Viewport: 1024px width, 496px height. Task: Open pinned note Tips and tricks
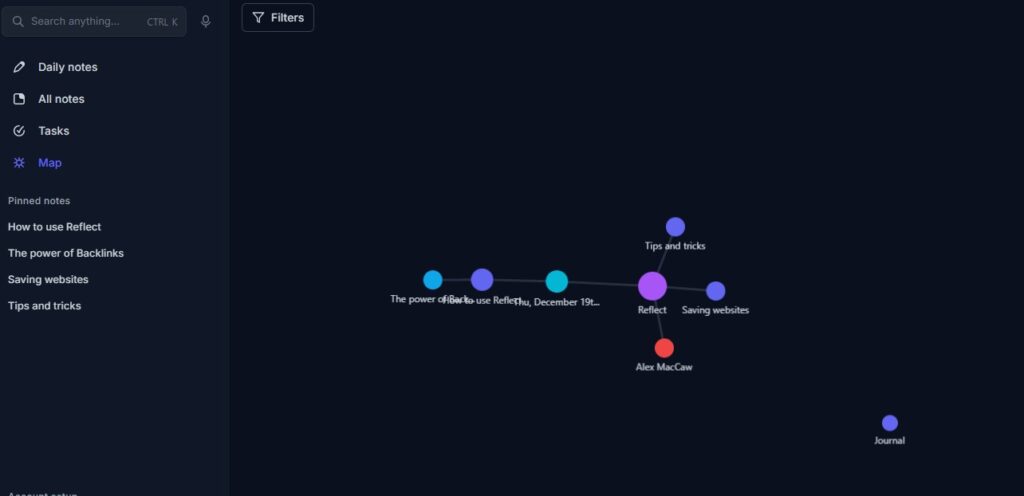44,306
